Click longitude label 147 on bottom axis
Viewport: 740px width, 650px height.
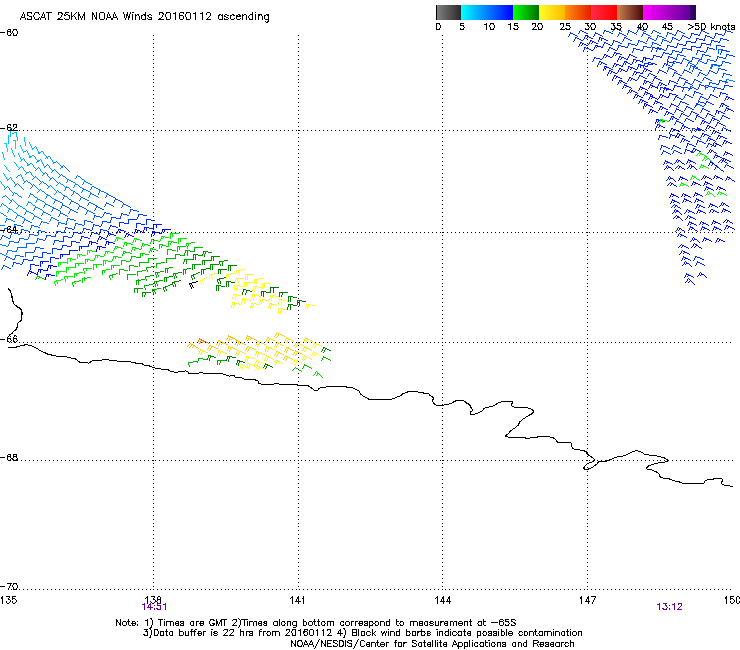click(587, 600)
